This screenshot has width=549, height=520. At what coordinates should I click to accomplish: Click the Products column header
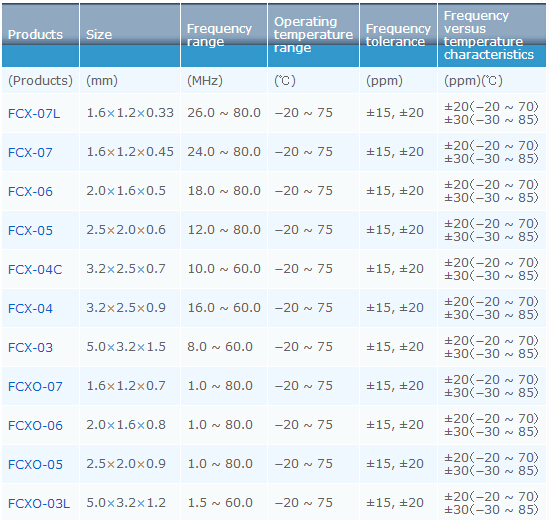(40, 35)
